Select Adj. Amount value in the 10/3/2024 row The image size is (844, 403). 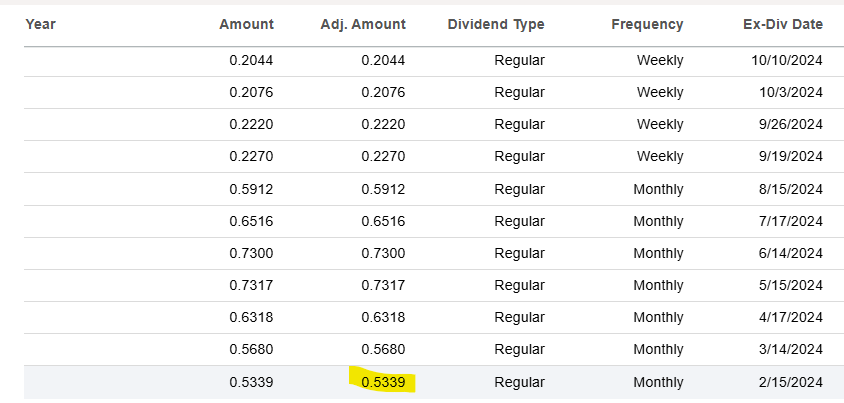pos(383,93)
